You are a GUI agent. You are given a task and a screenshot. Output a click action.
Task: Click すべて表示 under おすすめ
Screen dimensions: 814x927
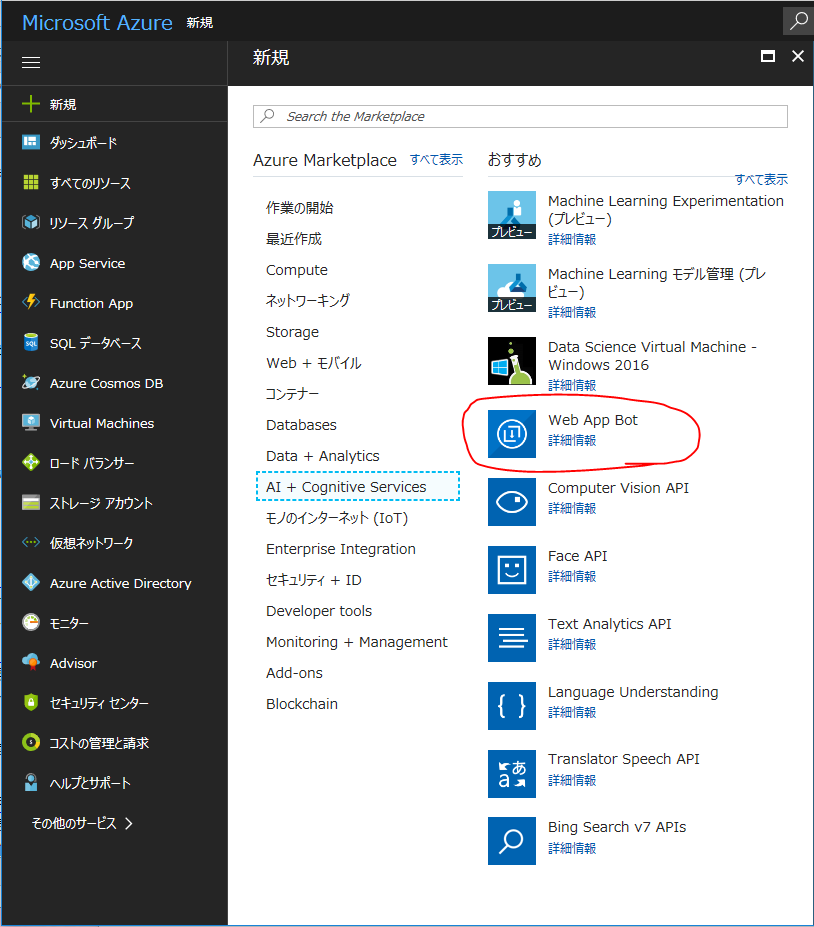click(761, 179)
